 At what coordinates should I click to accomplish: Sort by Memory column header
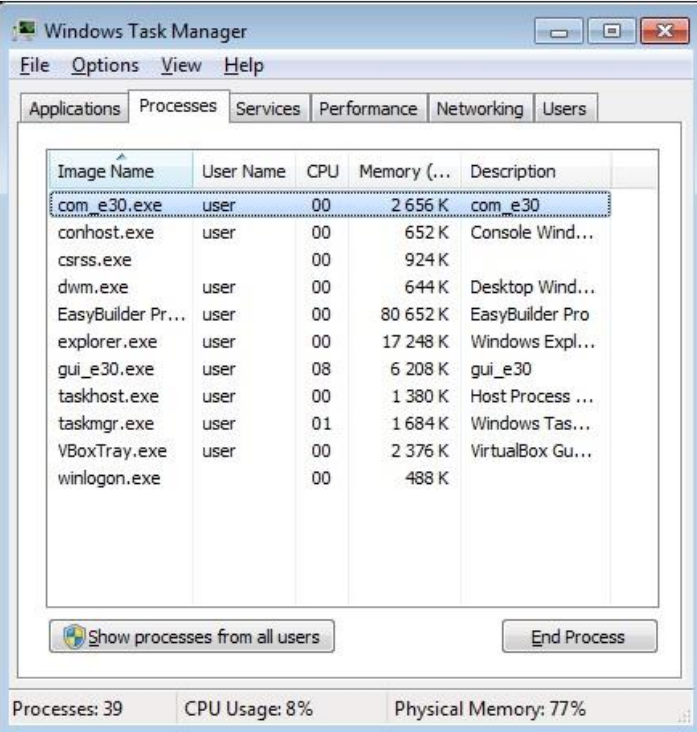point(405,171)
